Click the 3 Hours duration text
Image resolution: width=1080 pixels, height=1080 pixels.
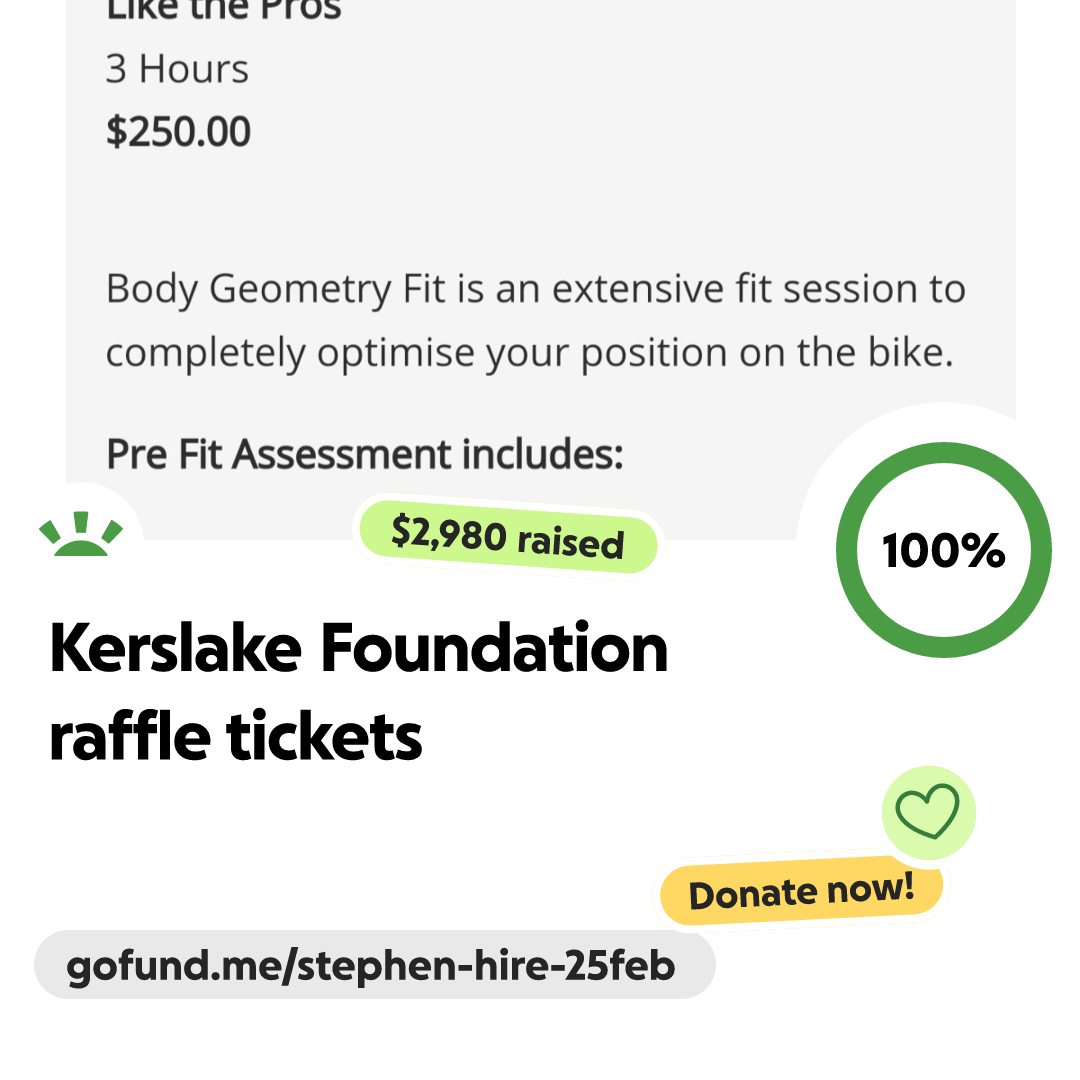coord(177,69)
